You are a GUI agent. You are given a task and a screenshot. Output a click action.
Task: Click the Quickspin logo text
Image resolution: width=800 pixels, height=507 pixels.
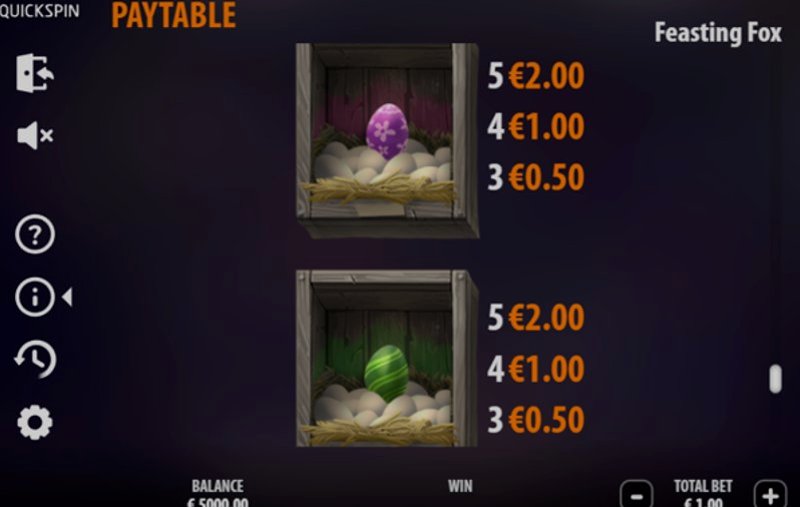(x=40, y=10)
